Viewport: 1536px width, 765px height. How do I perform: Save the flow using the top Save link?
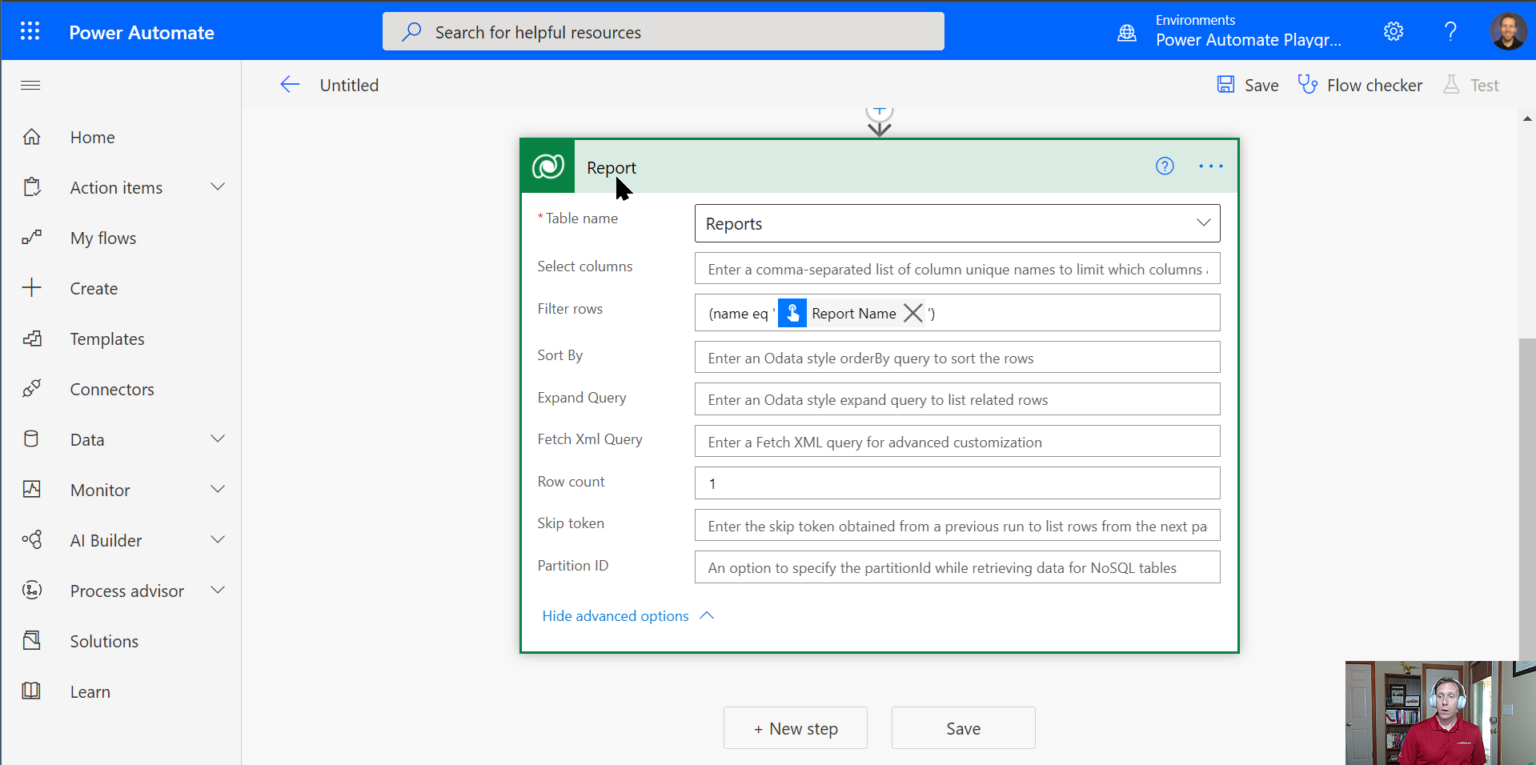pos(1247,85)
